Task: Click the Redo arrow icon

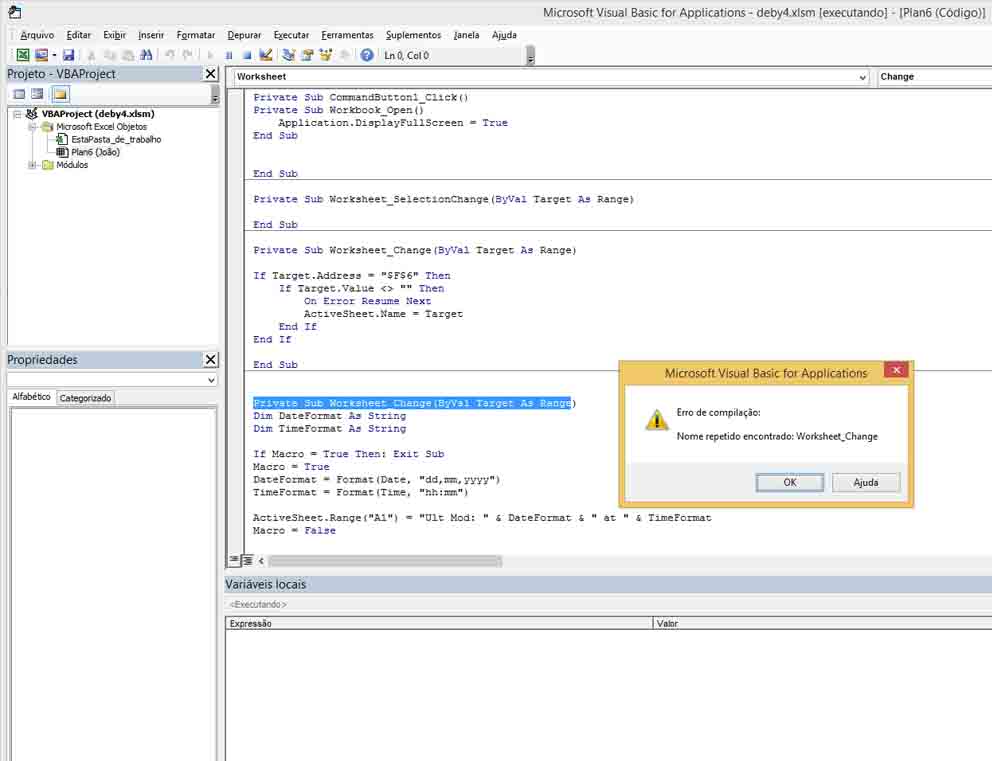Action: (187, 55)
